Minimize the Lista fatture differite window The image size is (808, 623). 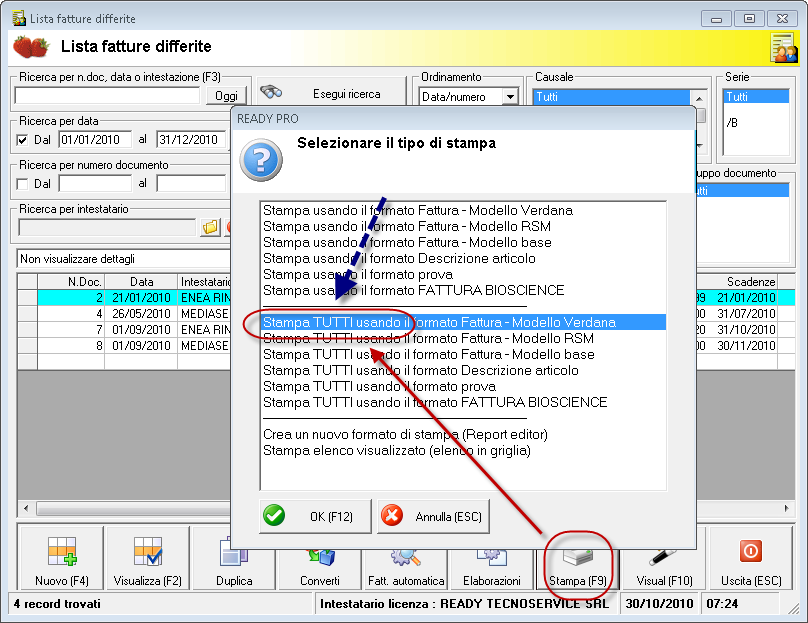click(716, 19)
